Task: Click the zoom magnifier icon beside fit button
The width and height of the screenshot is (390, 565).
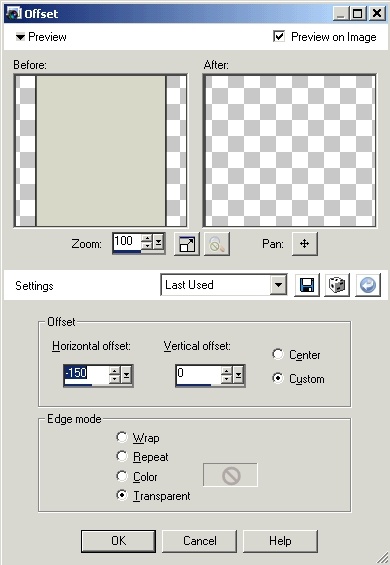Action: [x=217, y=244]
